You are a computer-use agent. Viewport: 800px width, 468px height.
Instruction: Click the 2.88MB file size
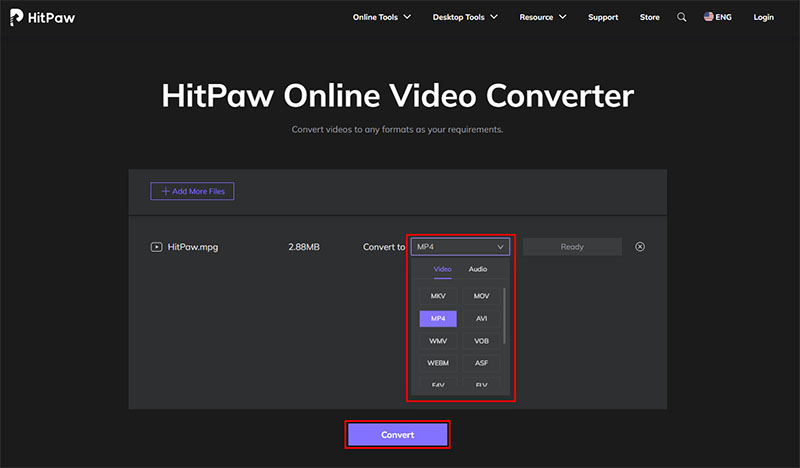tap(304, 247)
